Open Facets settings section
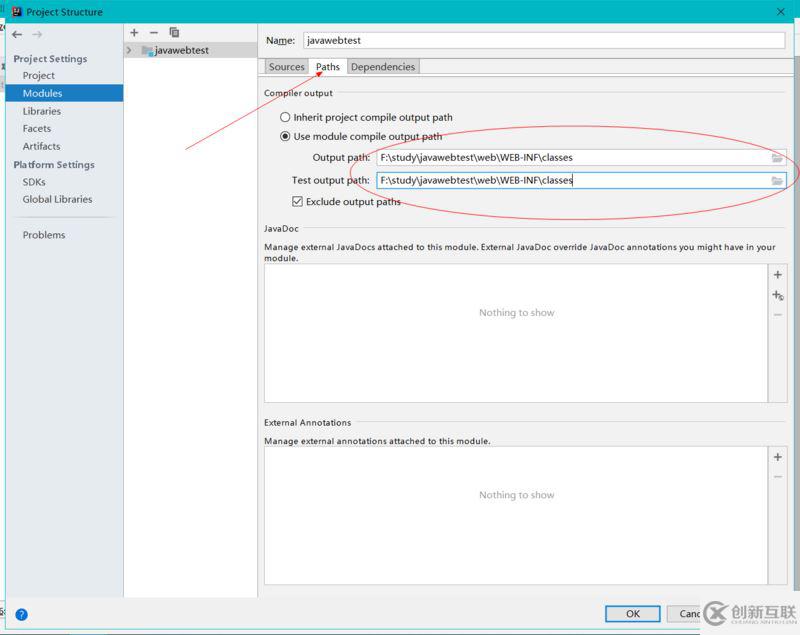 37,129
